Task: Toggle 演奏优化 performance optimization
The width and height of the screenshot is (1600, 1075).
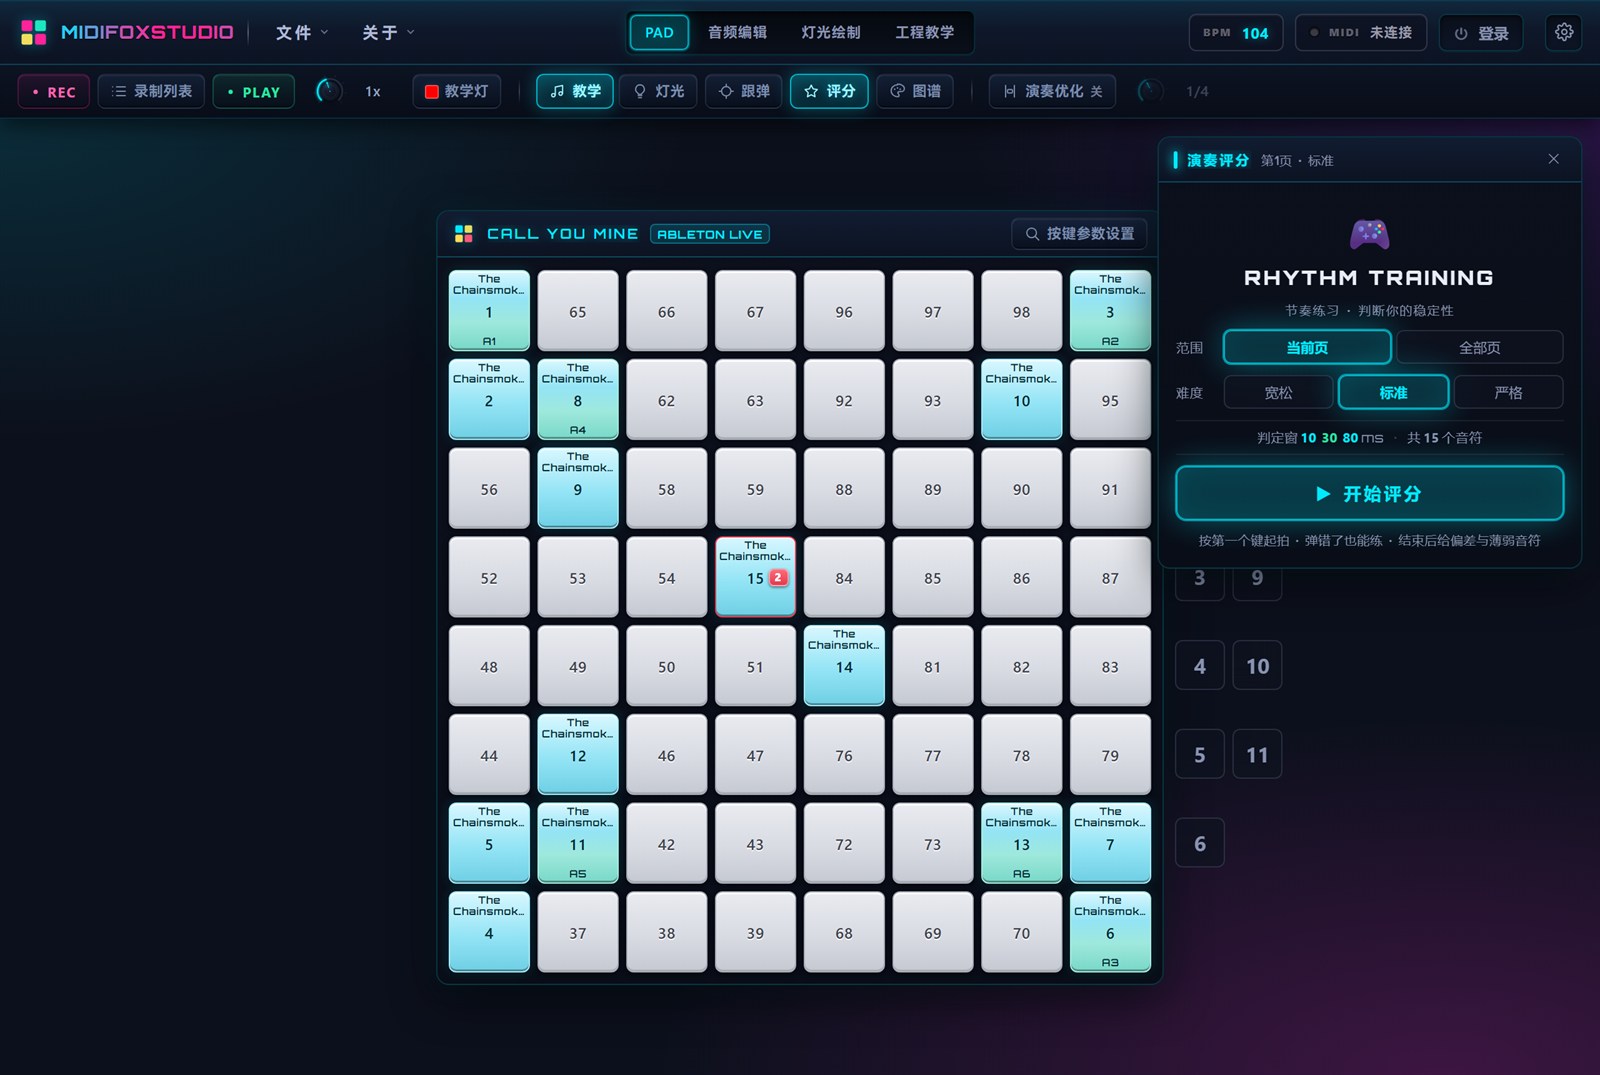Action: 1052,91
